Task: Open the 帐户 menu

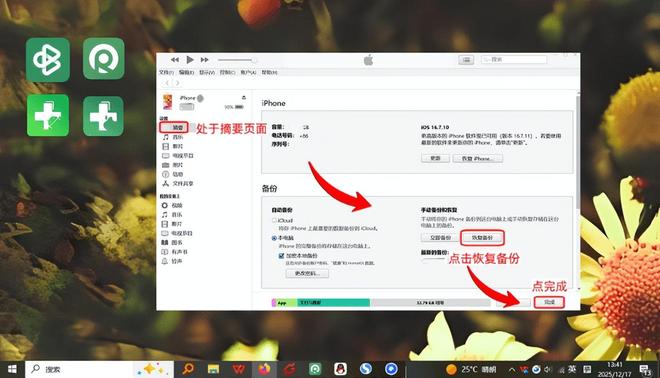Action: pos(248,72)
